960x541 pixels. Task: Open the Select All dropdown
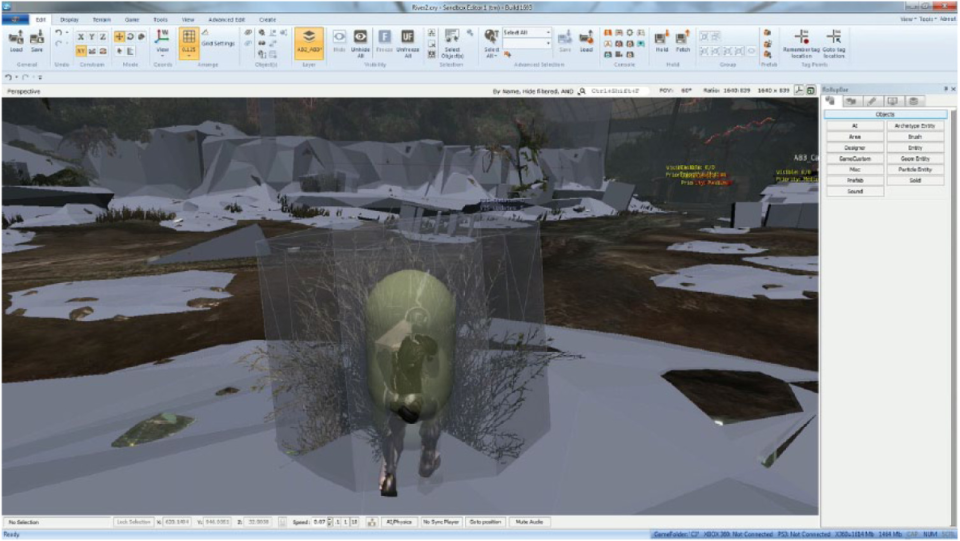coord(527,32)
